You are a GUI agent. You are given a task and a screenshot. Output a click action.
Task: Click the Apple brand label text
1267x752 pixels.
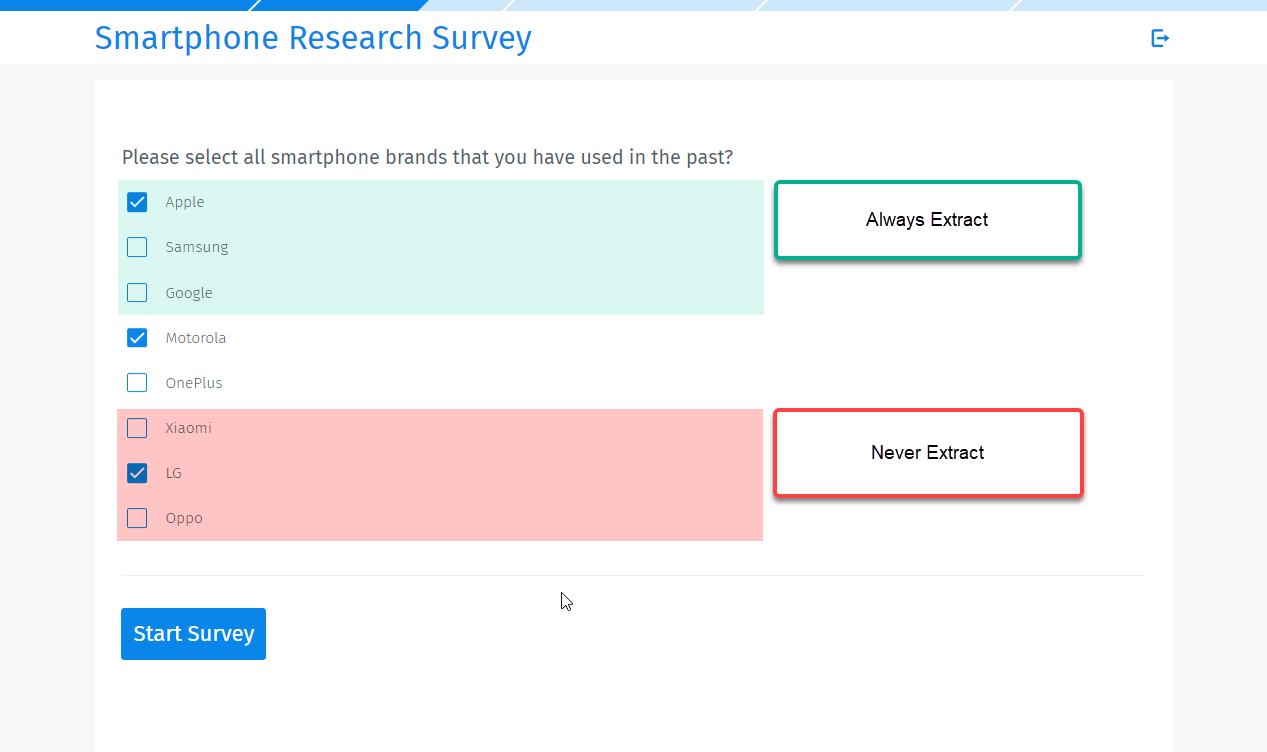(185, 202)
